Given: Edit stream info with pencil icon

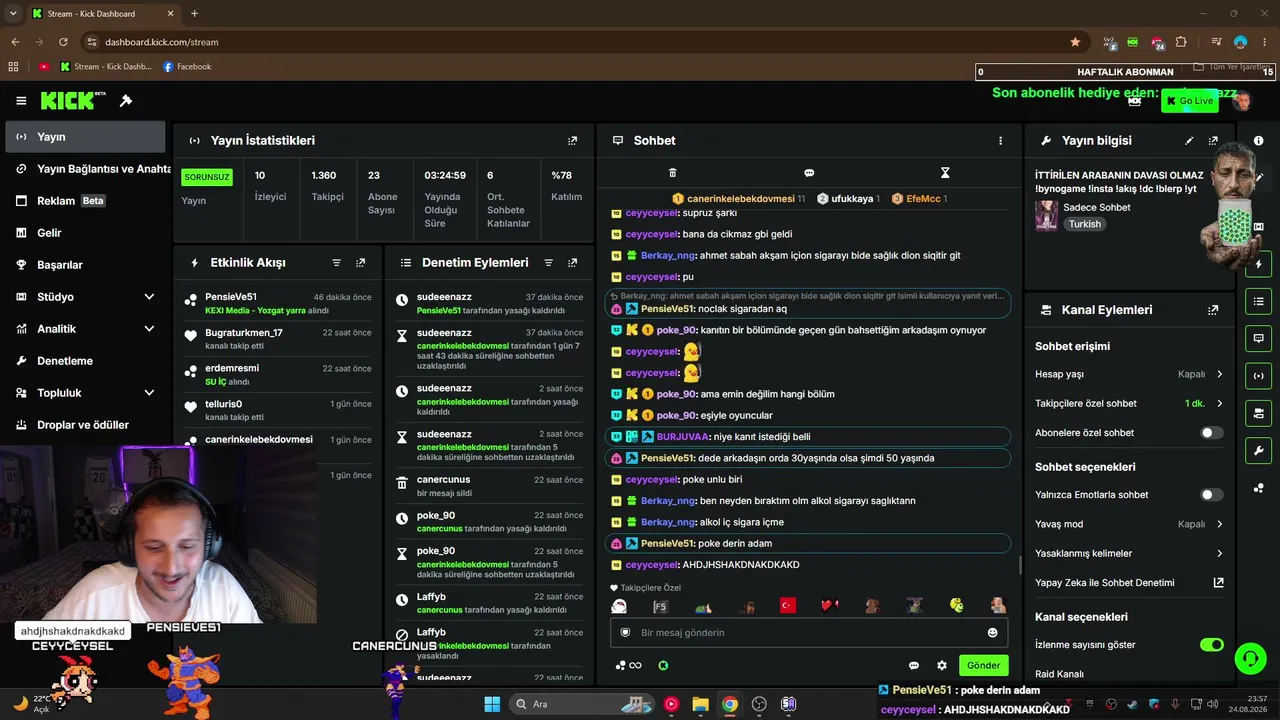Looking at the screenshot, I should click(1189, 141).
